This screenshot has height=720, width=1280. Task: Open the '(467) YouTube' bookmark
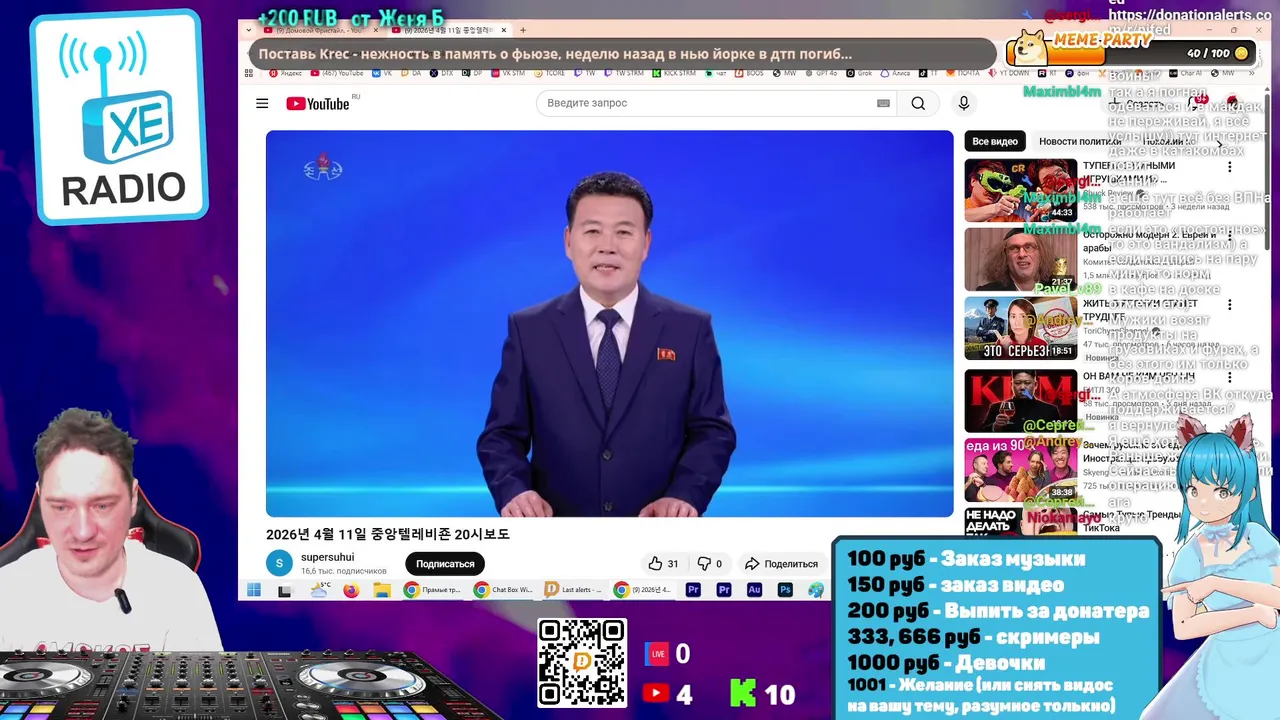(337, 73)
